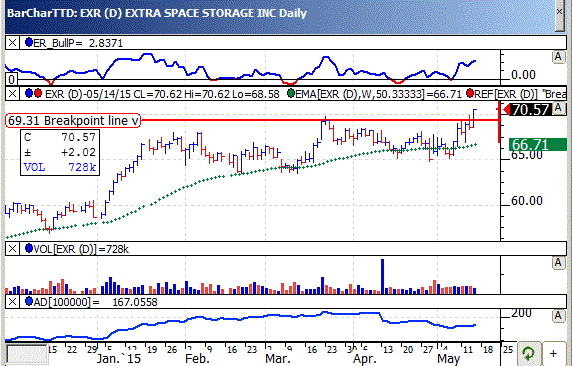Close the ER_BullP indicator pane
This screenshot has height=366, width=572.
[x=12, y=43]
